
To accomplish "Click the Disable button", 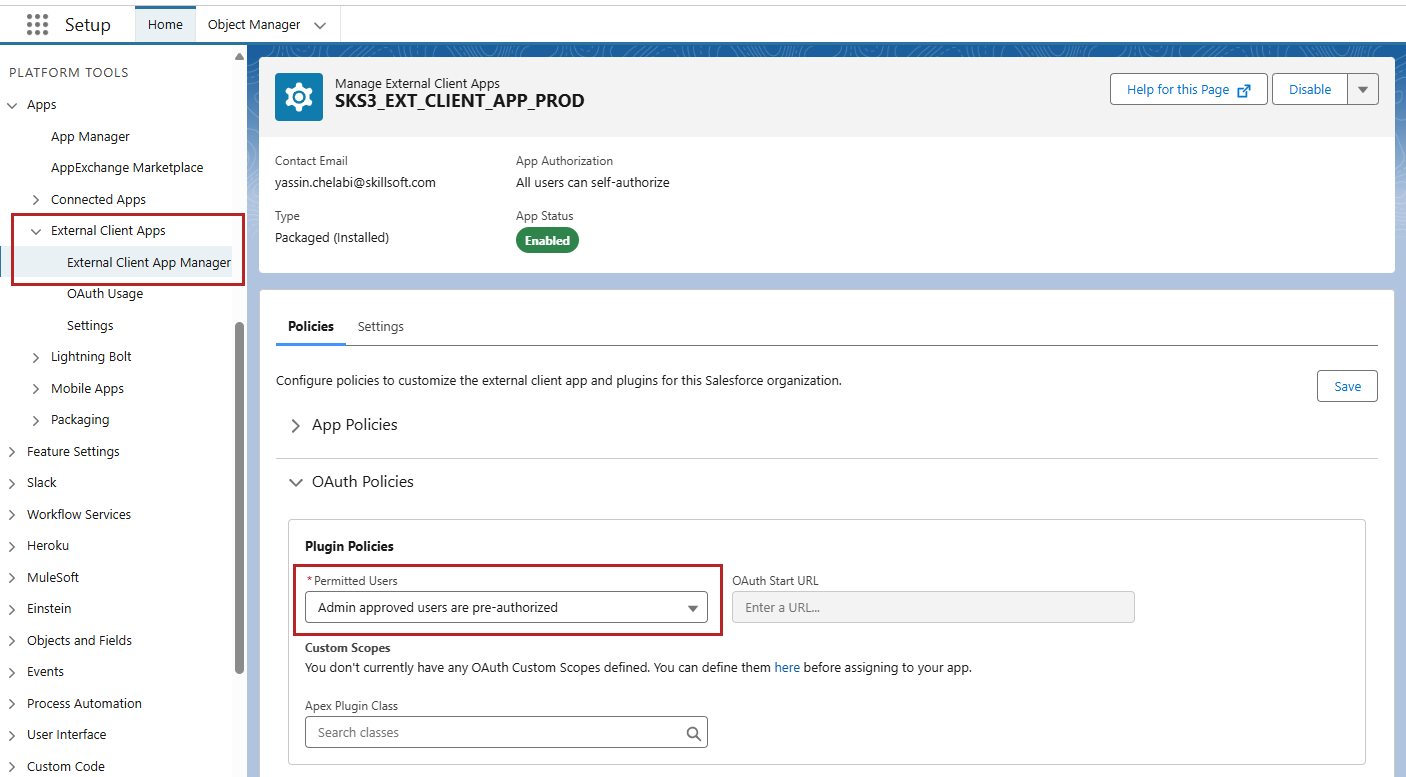I will 1310,89.
